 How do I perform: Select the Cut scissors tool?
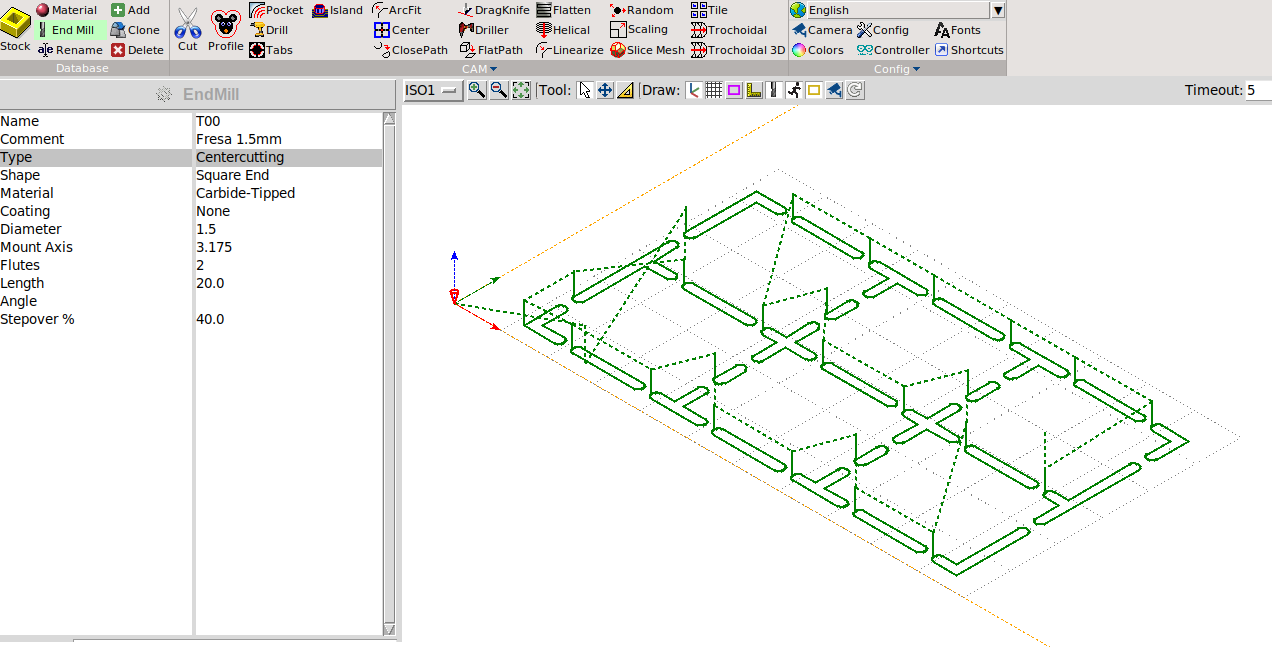pyautogui.click(x=187, y=28)
